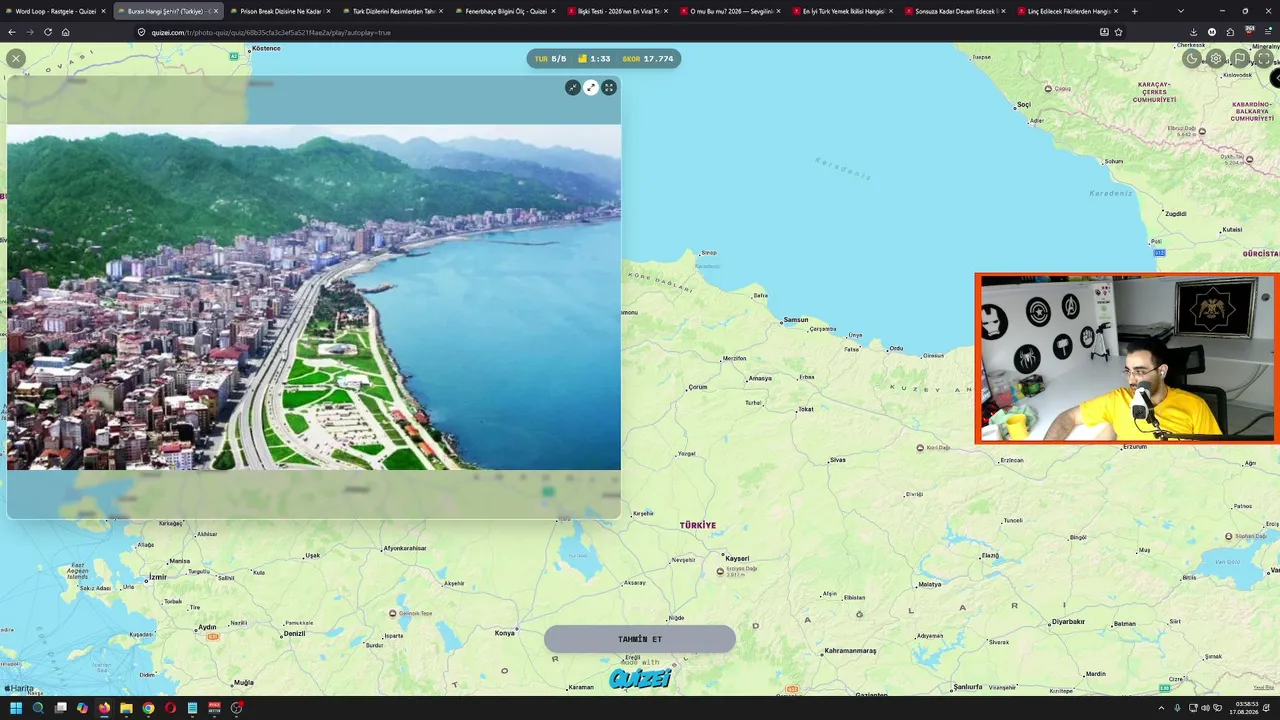
Task: Click the install app icon in address bar
Action: click(x=1104, y=32)
